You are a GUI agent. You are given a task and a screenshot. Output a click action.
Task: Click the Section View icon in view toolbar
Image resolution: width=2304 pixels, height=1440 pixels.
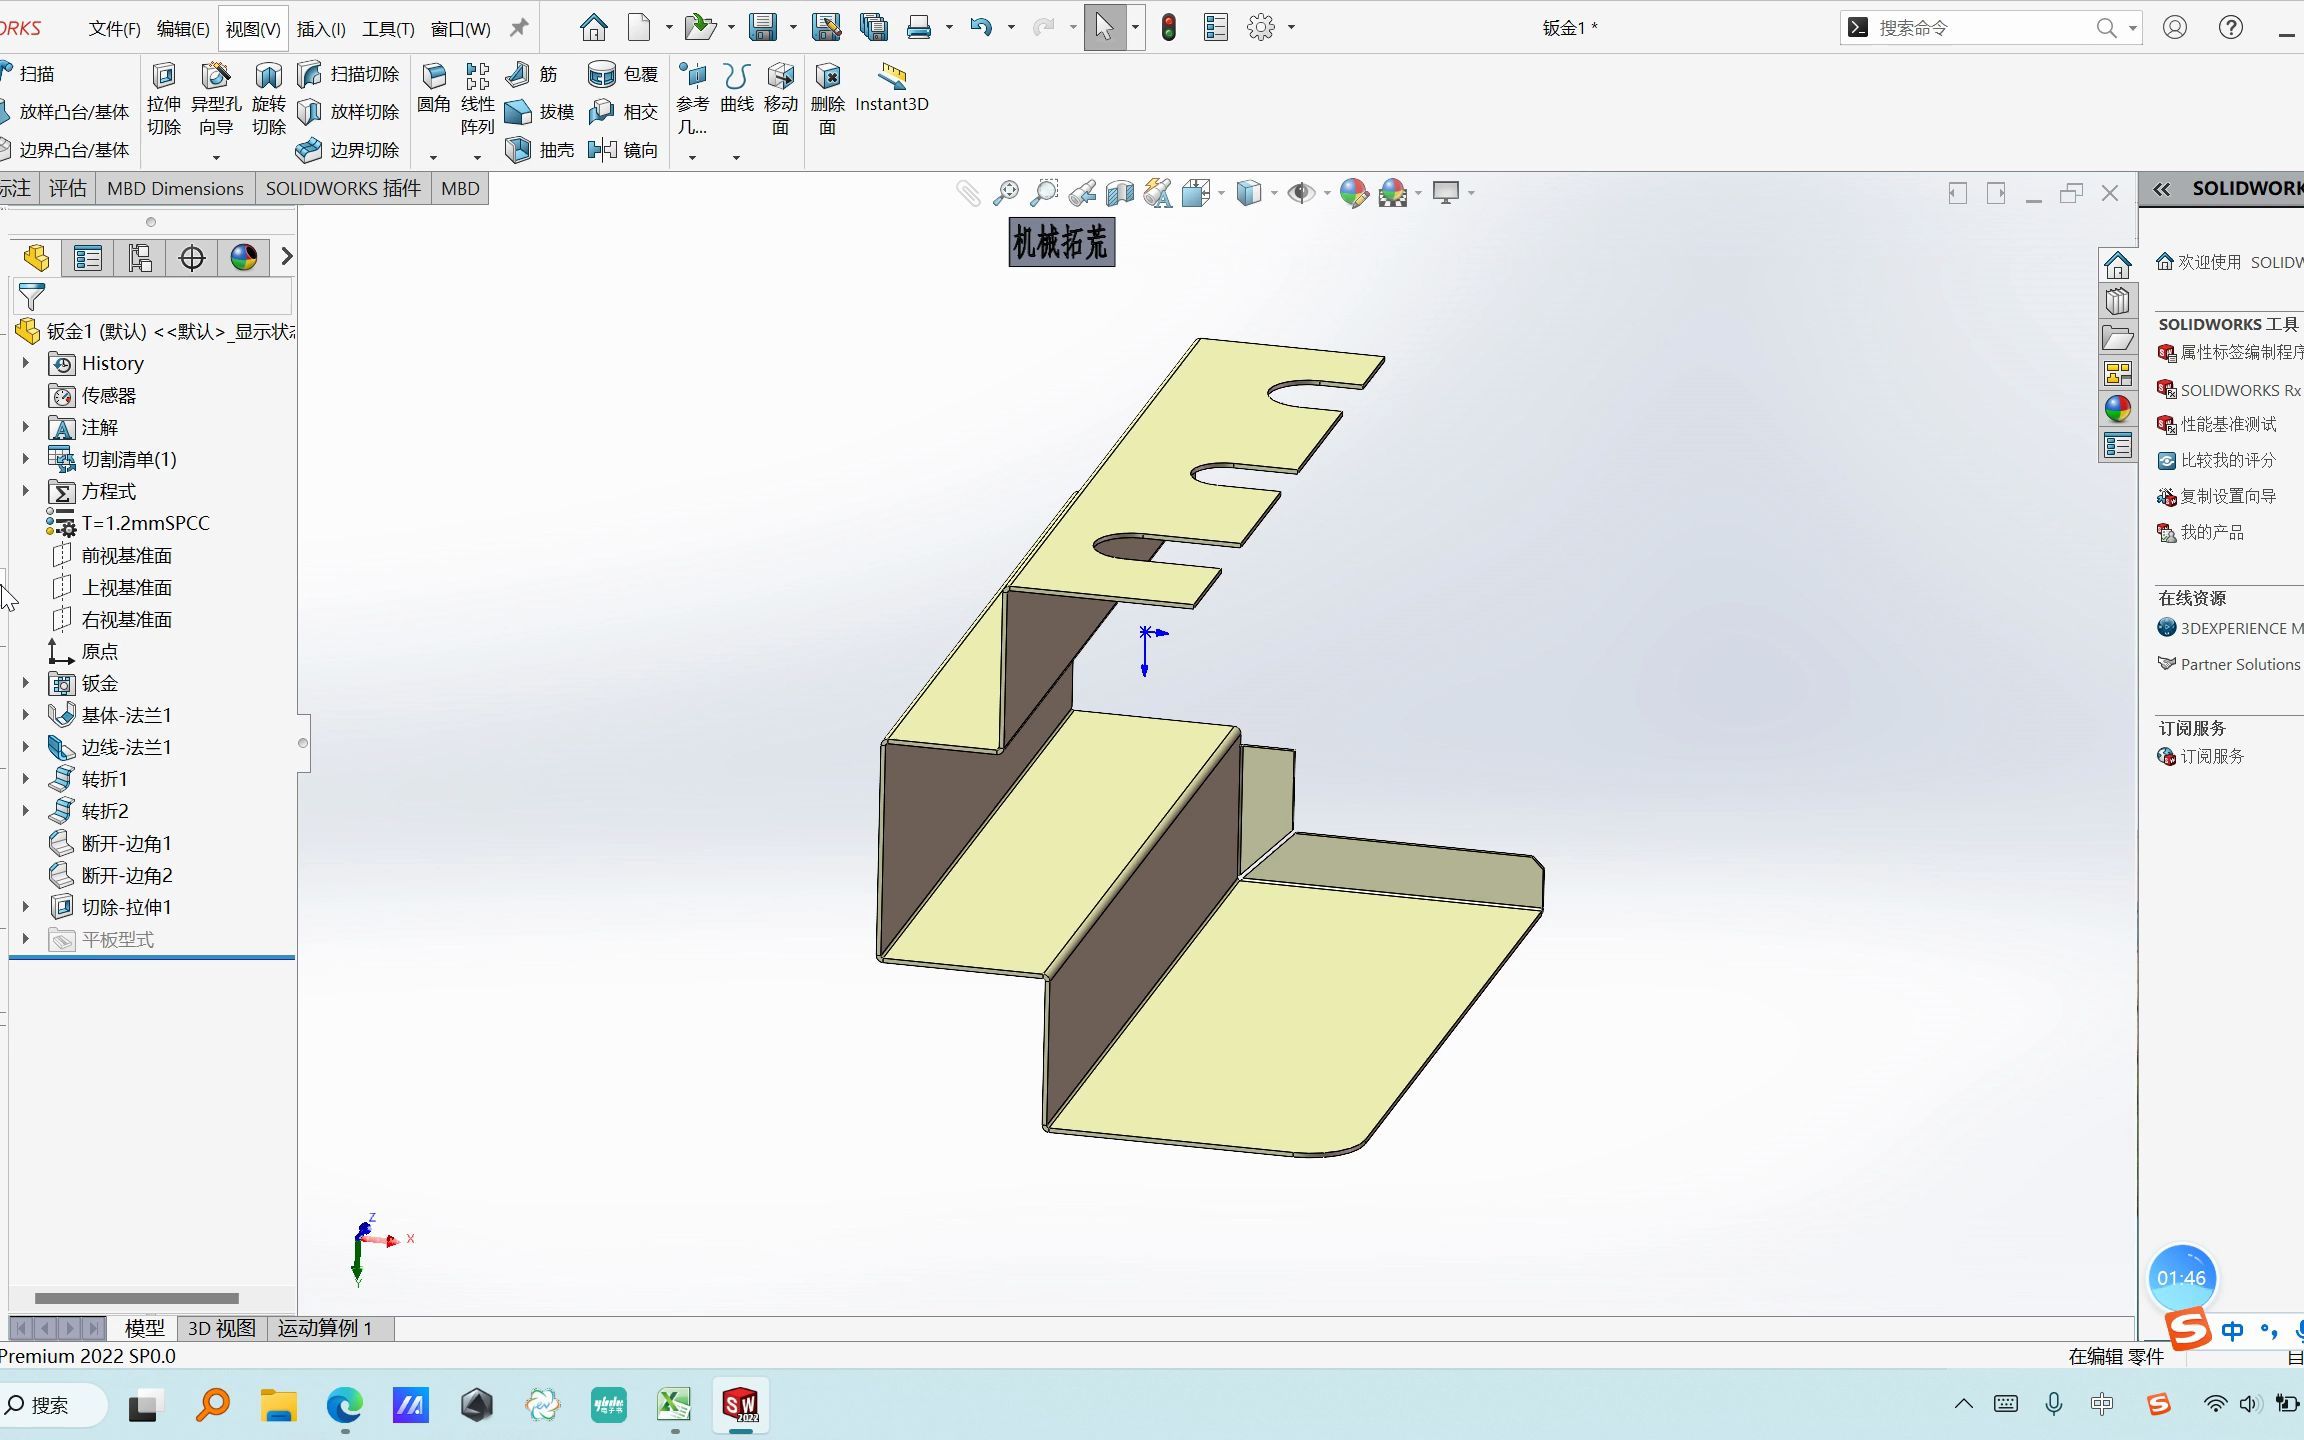1119,193
